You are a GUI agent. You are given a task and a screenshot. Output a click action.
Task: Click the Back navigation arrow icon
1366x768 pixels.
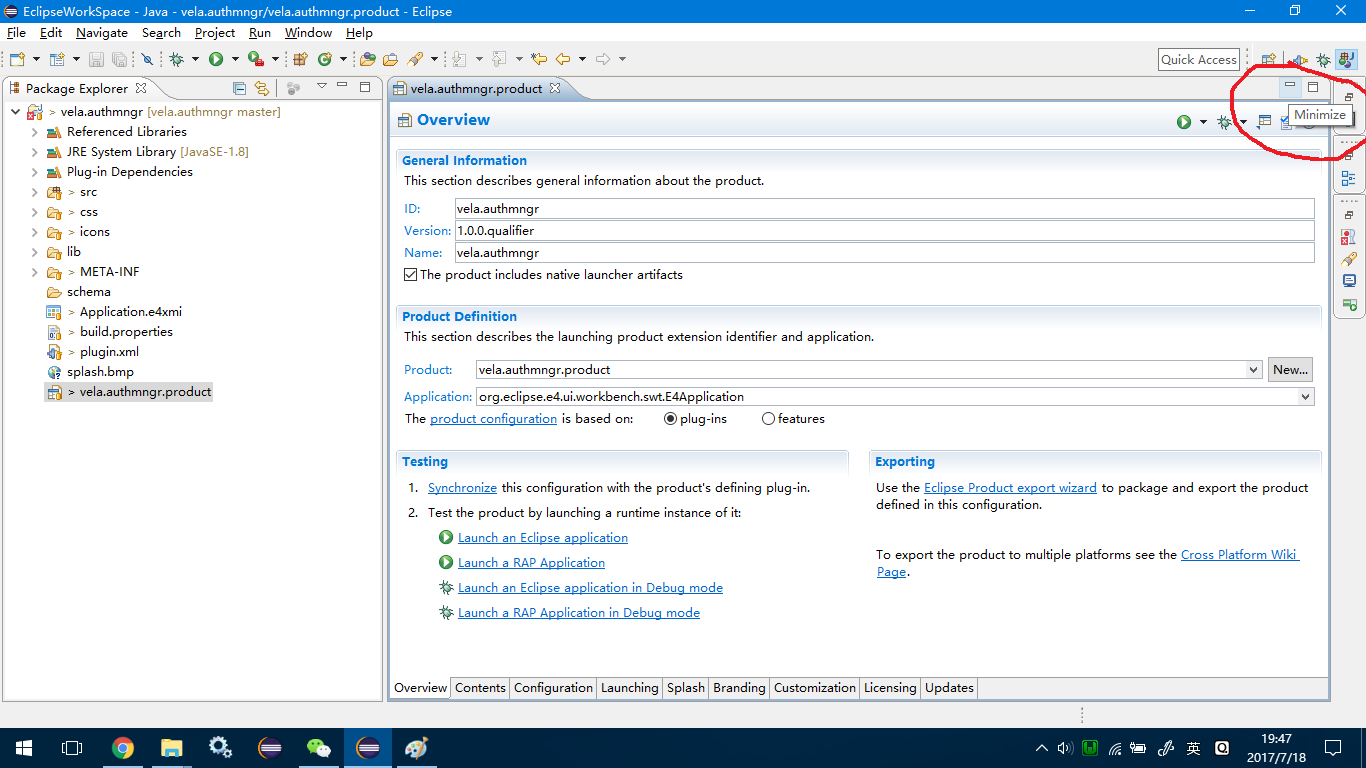(x=563, y=60)
